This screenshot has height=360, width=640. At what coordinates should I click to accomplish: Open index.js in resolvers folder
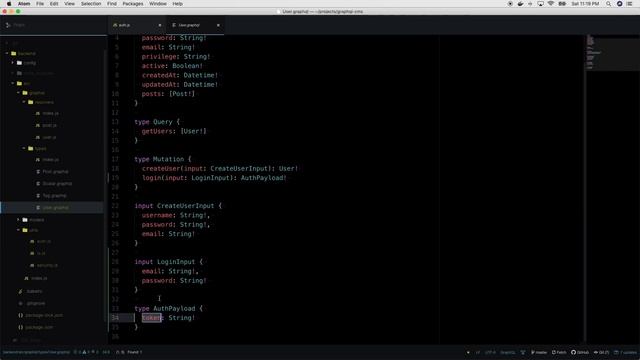[x=51, y=113]
